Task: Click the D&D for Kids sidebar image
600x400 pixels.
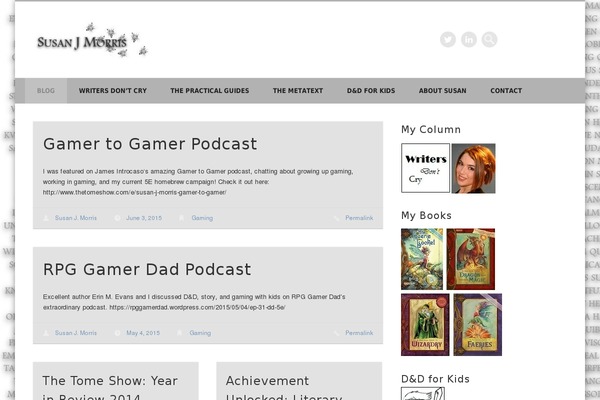Action: click(423, 393)
